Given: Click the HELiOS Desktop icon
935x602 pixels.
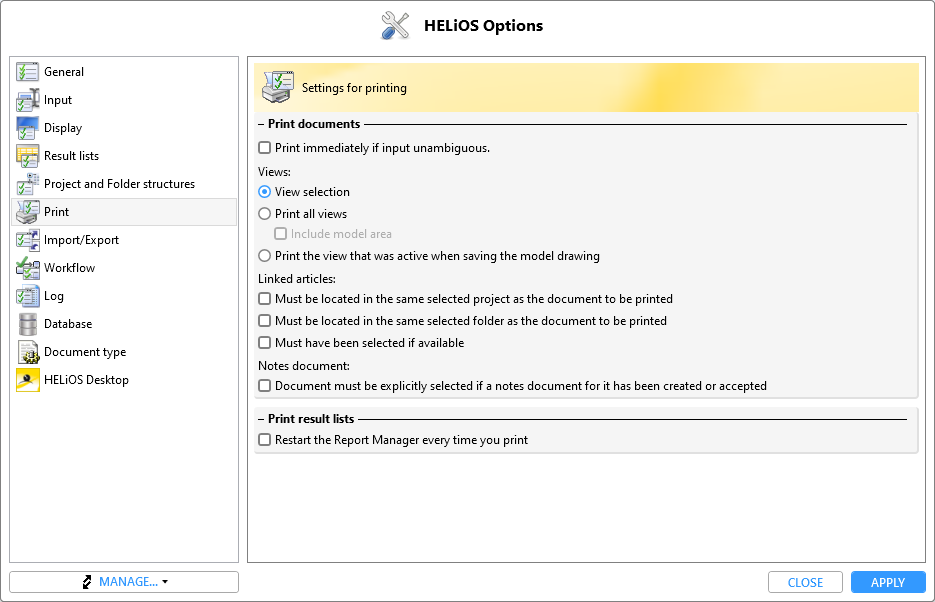Looking at the screenshot, I should [x=27, y=380].
